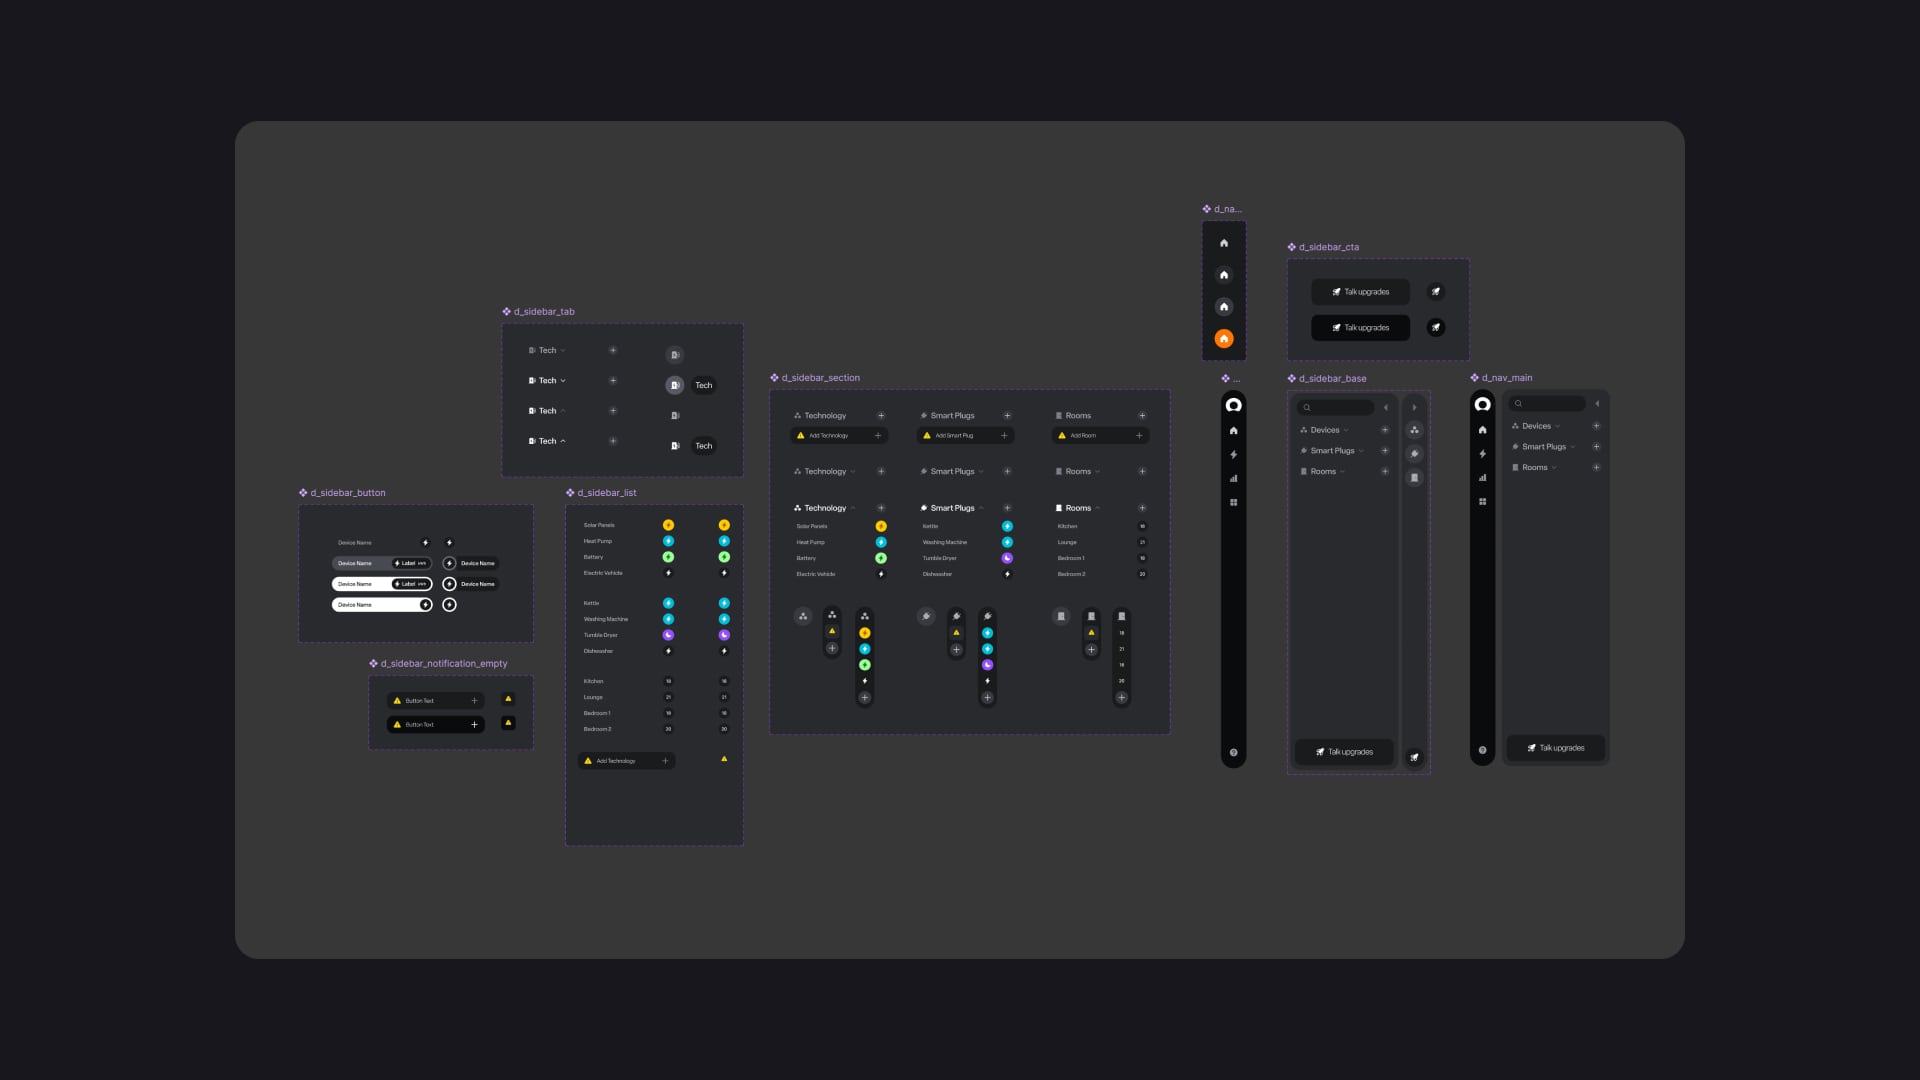This screenshot has width=1920, height=1080.
Task: Click the round rocket icon at bottom of d_sidebar_base
Action: click(x=1414, y=757)
